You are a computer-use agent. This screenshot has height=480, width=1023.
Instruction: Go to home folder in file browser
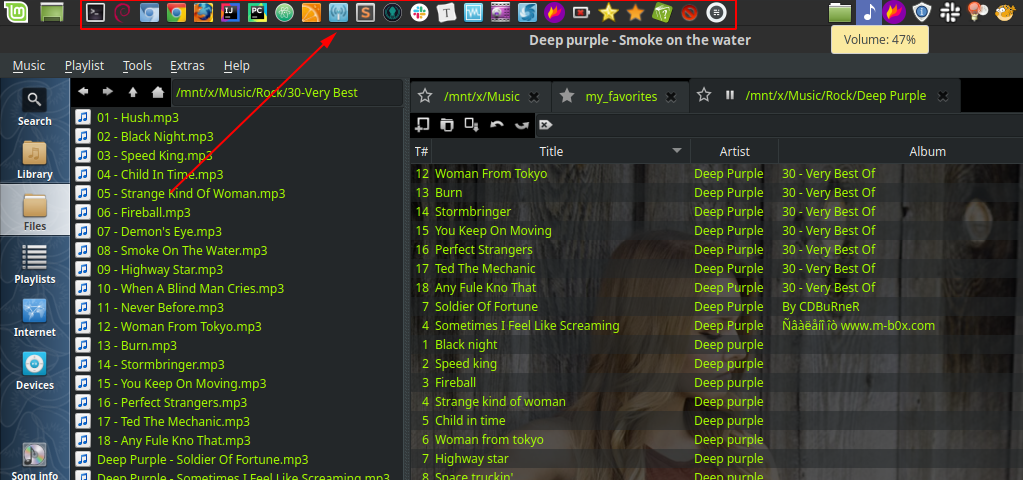[x=157, y=92]
